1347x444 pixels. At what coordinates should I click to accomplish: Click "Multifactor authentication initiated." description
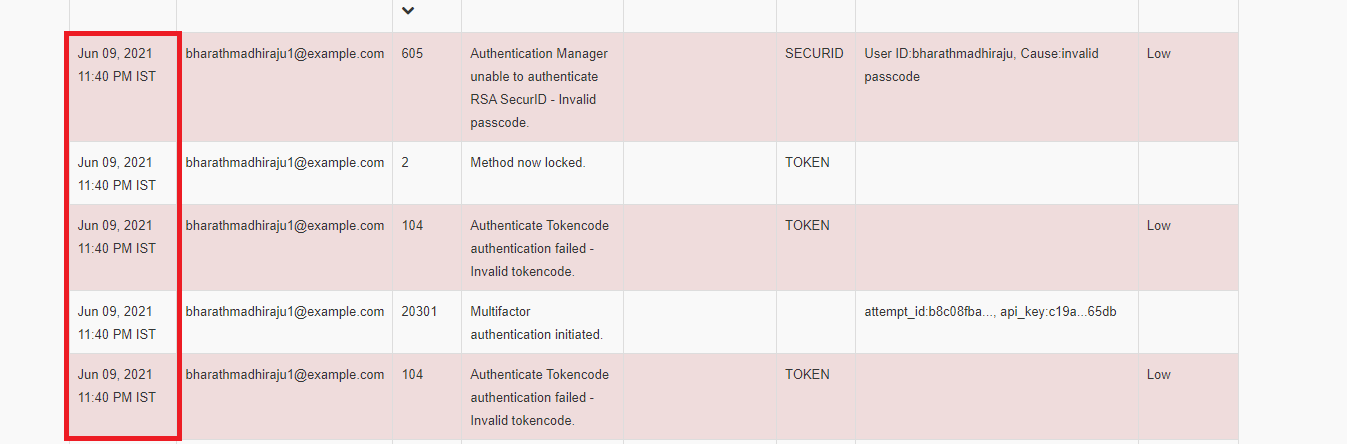tap(536, 323)
